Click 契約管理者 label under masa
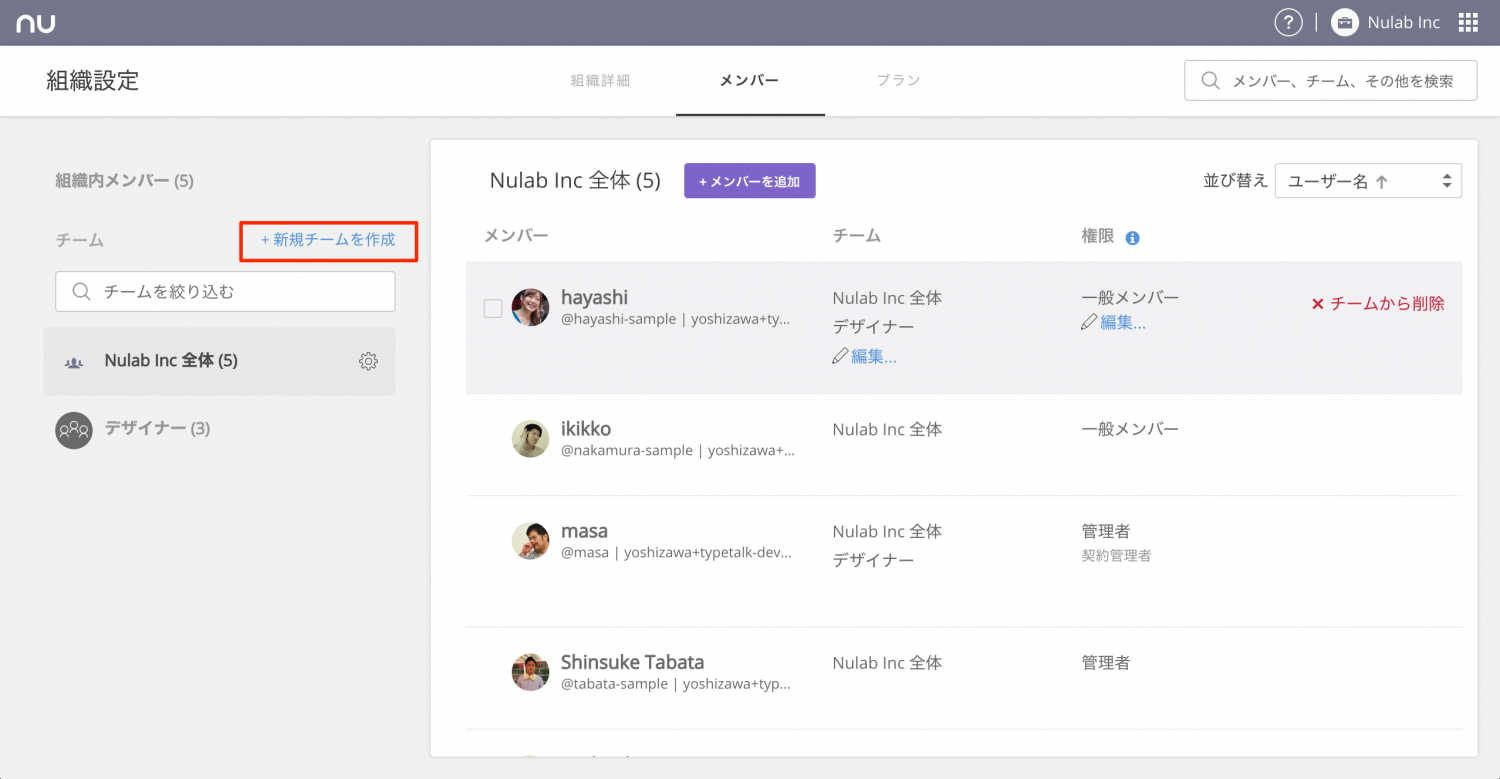This screenshot has width=1500, height=779. point(1116,555)
